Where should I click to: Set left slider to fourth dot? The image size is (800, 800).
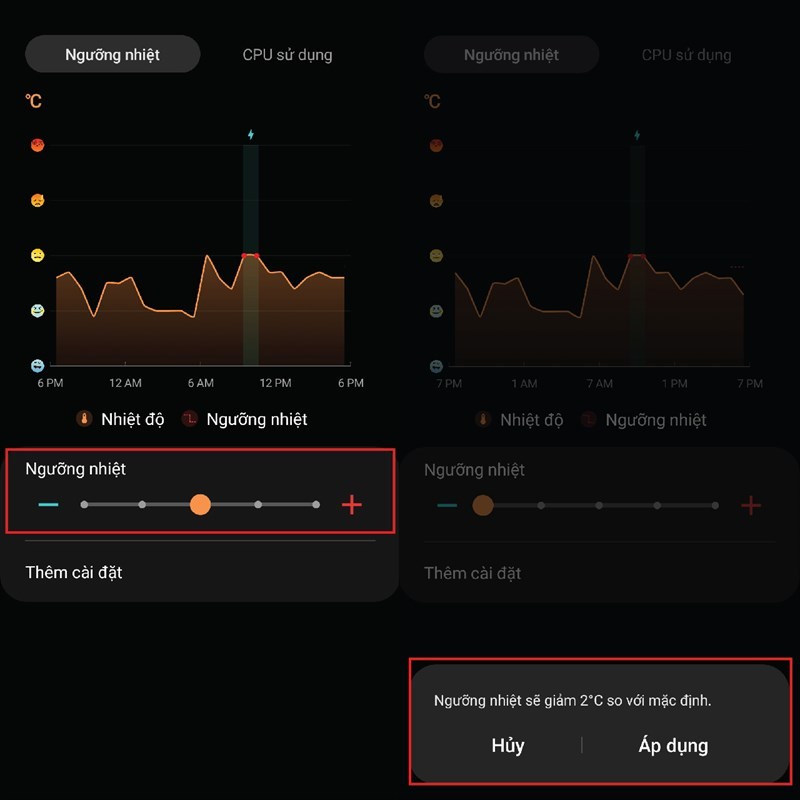(x=258, y=505)
